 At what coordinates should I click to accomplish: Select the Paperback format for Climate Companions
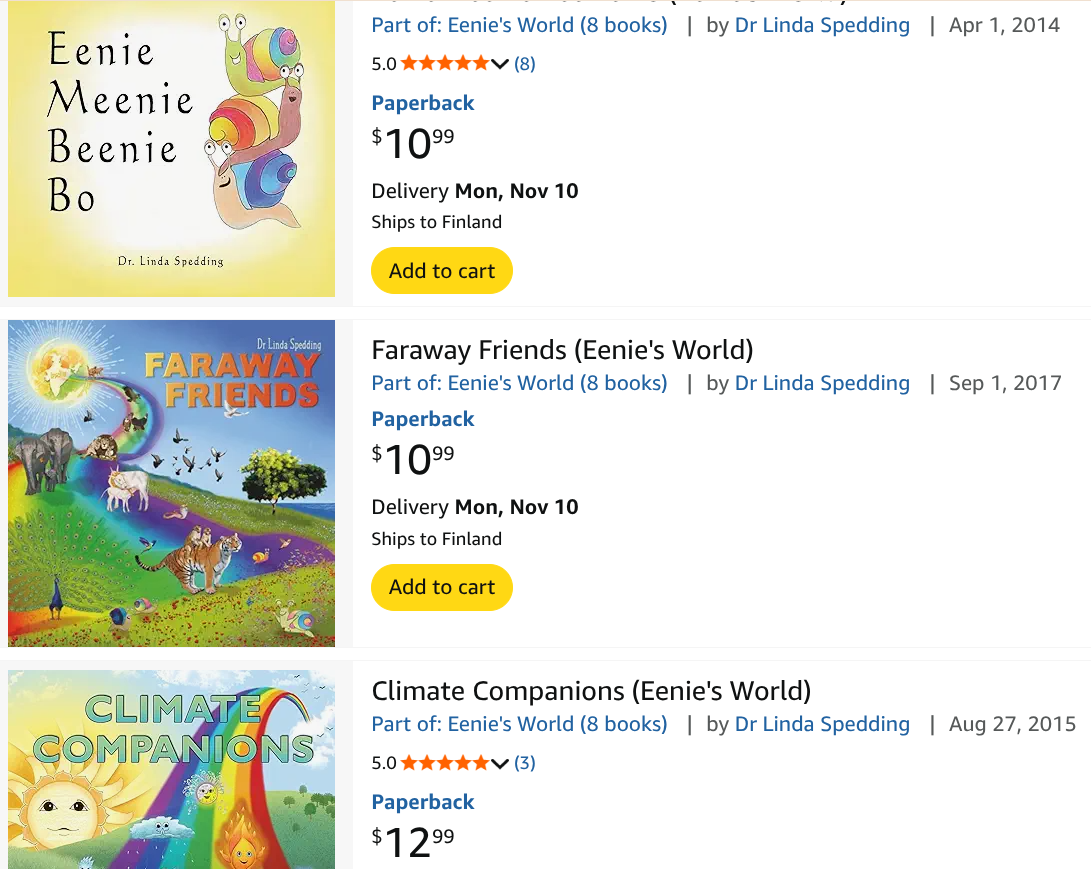[x=423, y=802]
